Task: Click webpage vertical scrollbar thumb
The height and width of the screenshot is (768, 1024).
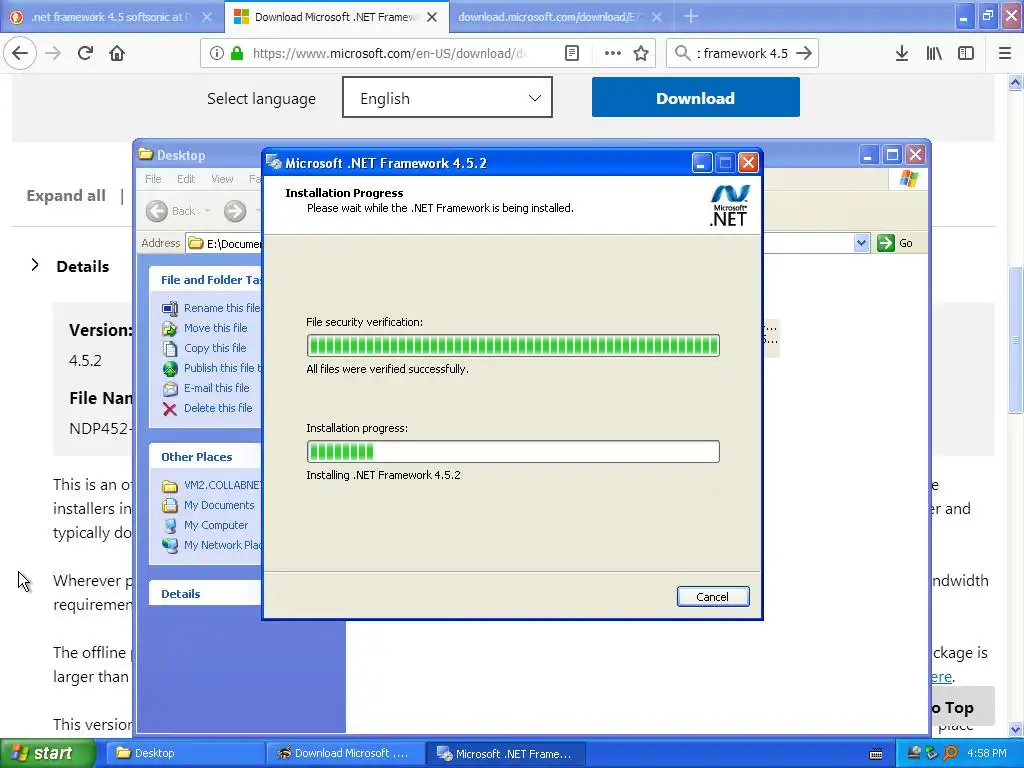Action: tap(1015, 340)
